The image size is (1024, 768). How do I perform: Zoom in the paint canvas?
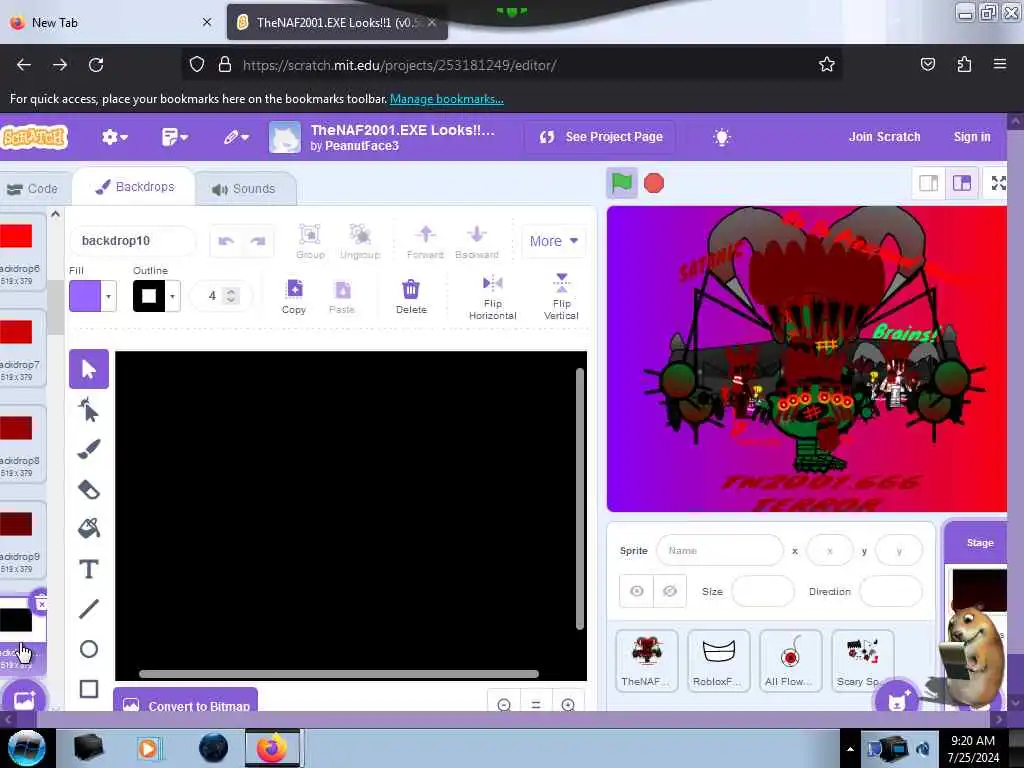[x=568, y=705]
